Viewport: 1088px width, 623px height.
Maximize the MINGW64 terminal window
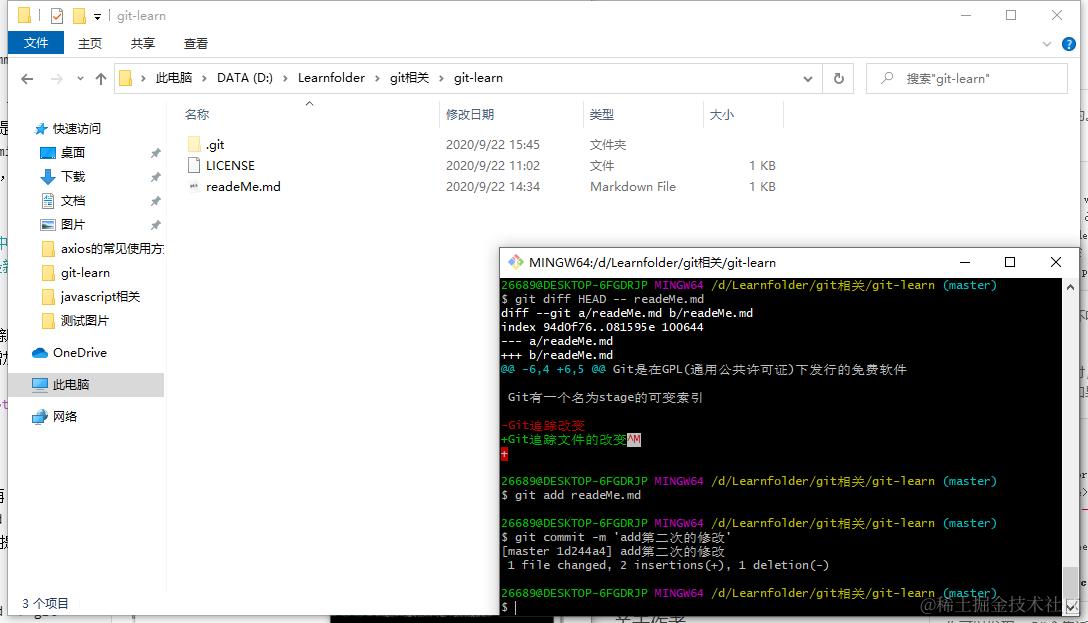click(1010, 262)
